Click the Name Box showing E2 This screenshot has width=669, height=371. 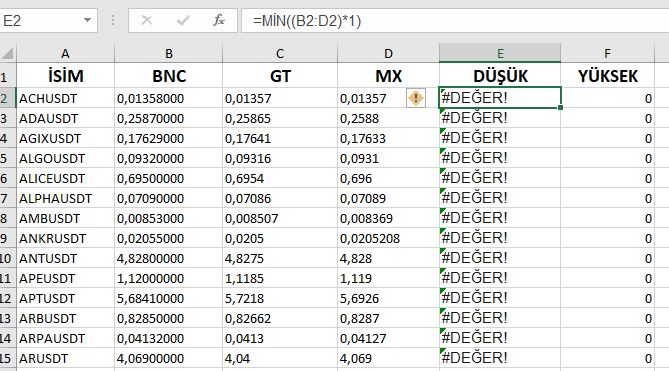pos(41,20)
